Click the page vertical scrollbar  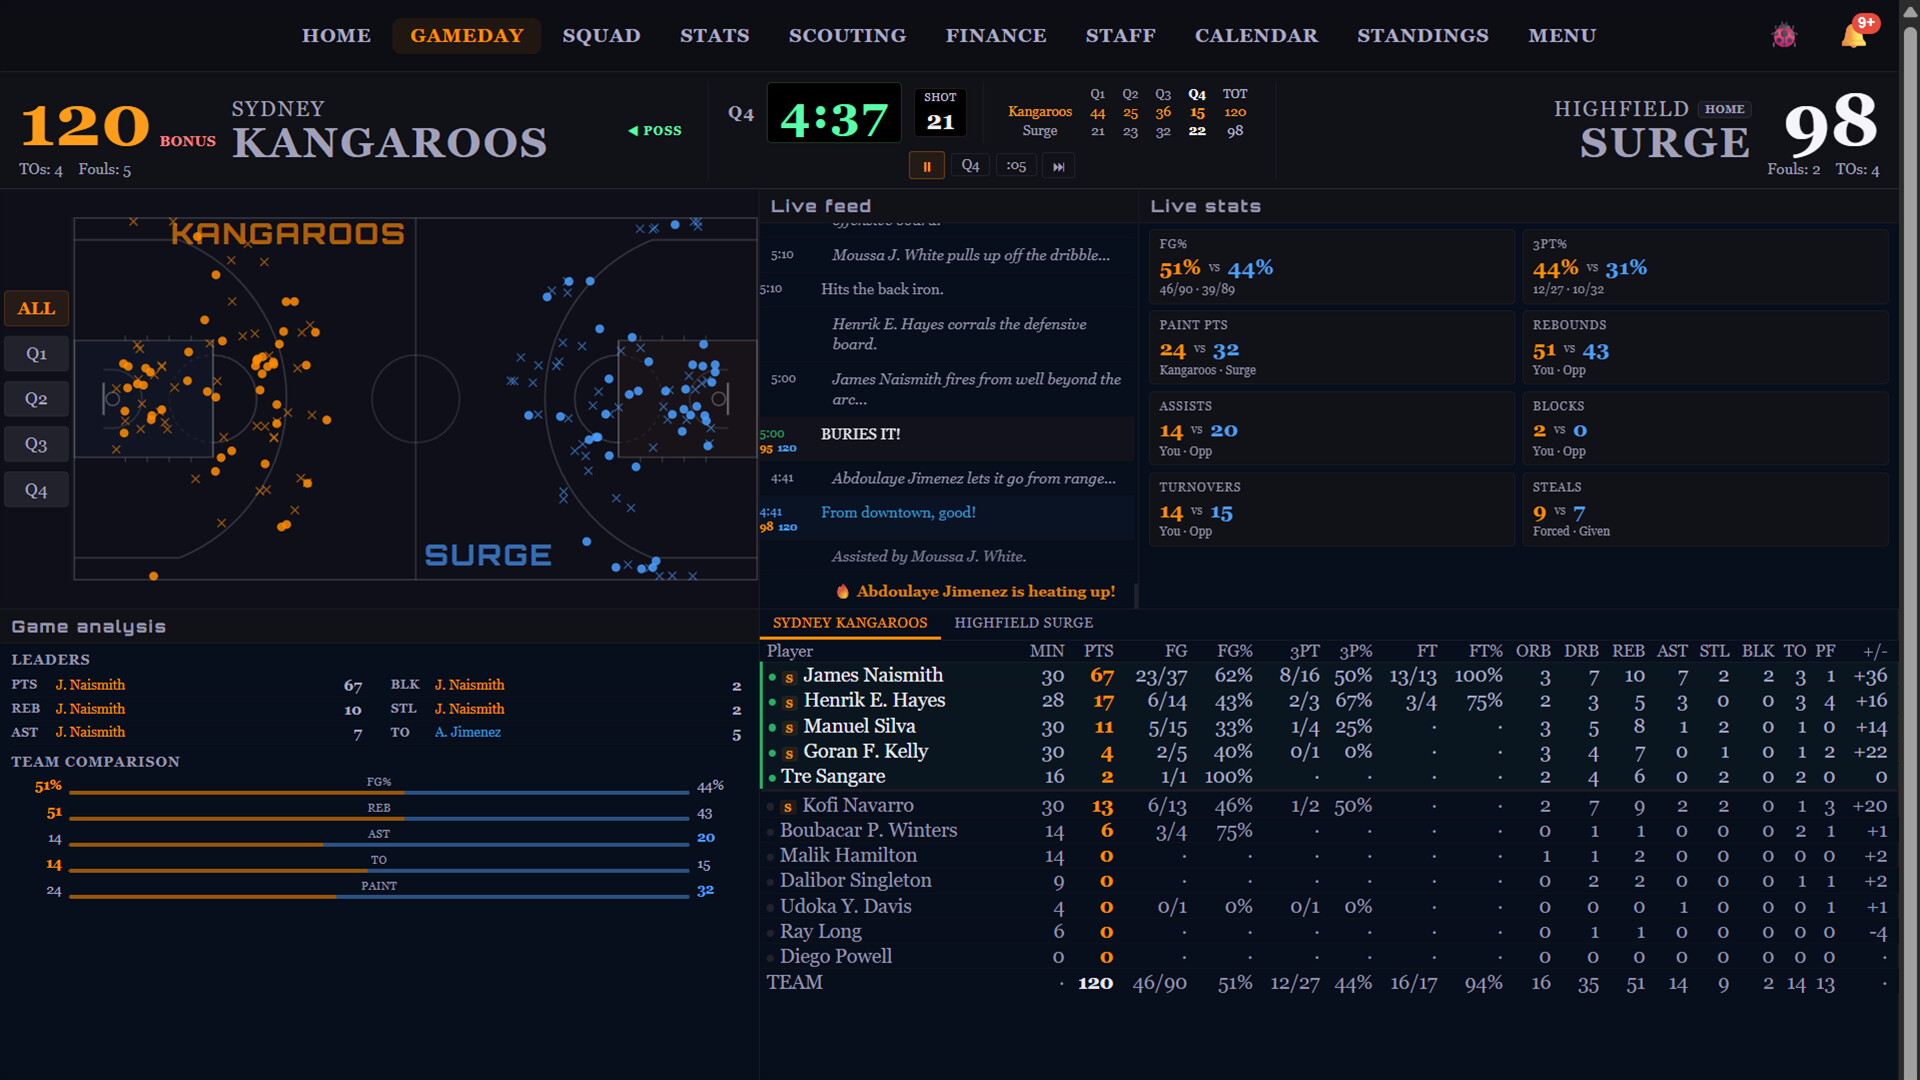[x=1909, y=540]
